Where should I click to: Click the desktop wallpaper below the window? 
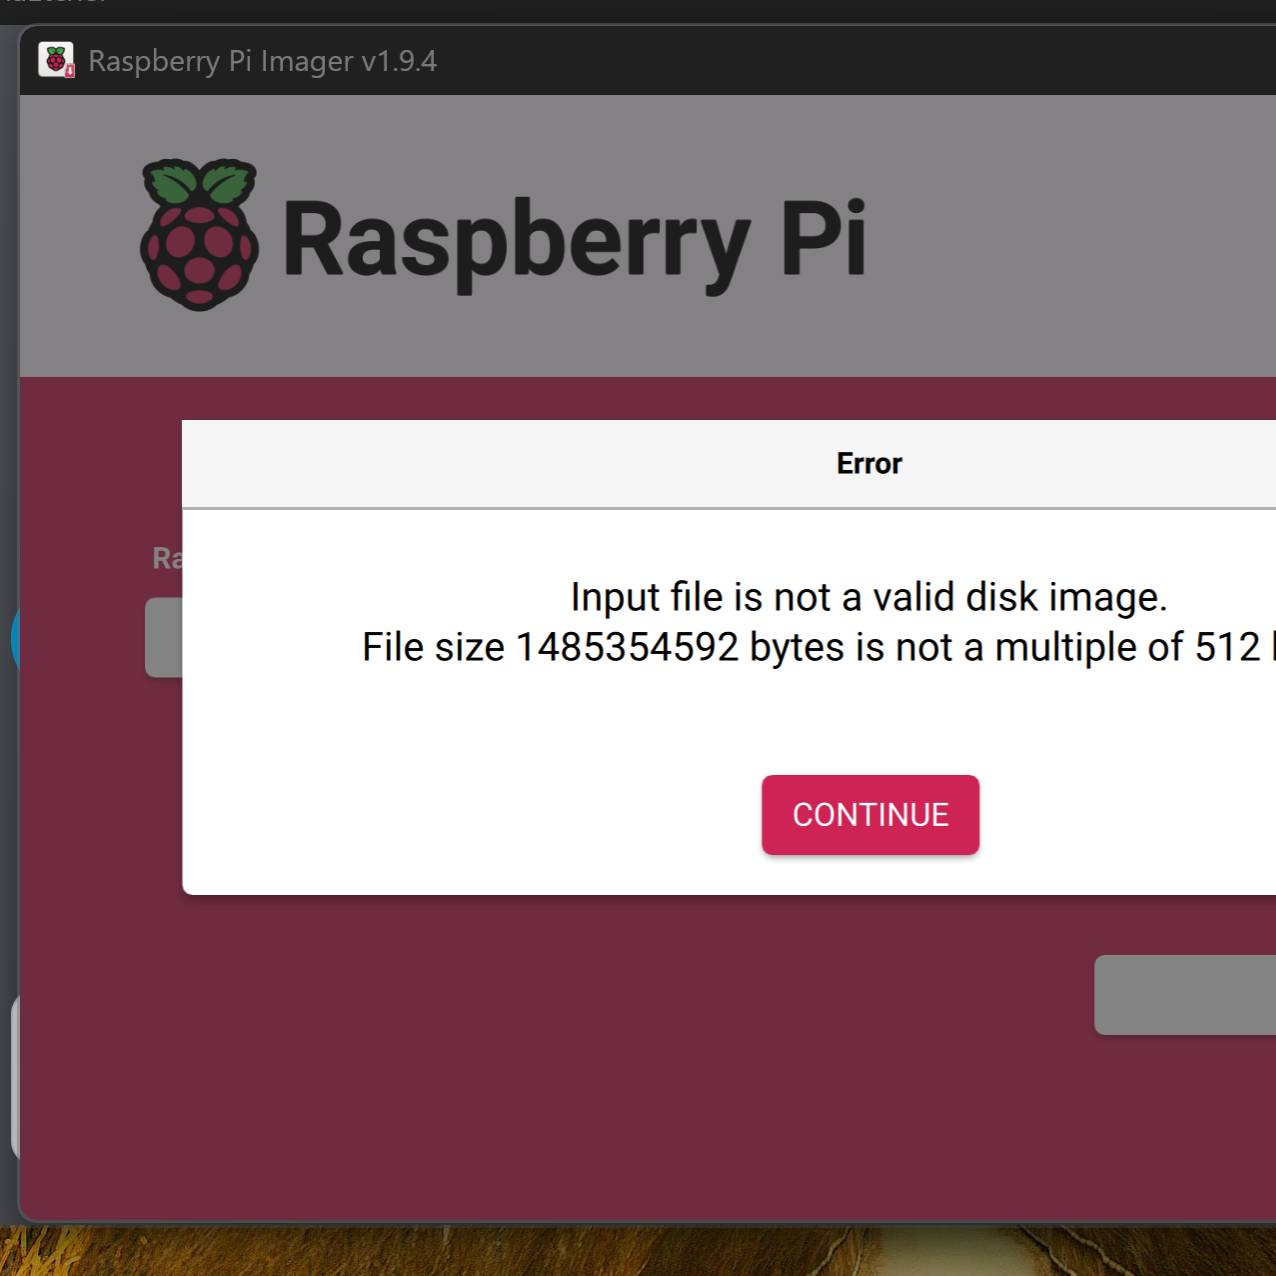click(x=640, y=1252)
